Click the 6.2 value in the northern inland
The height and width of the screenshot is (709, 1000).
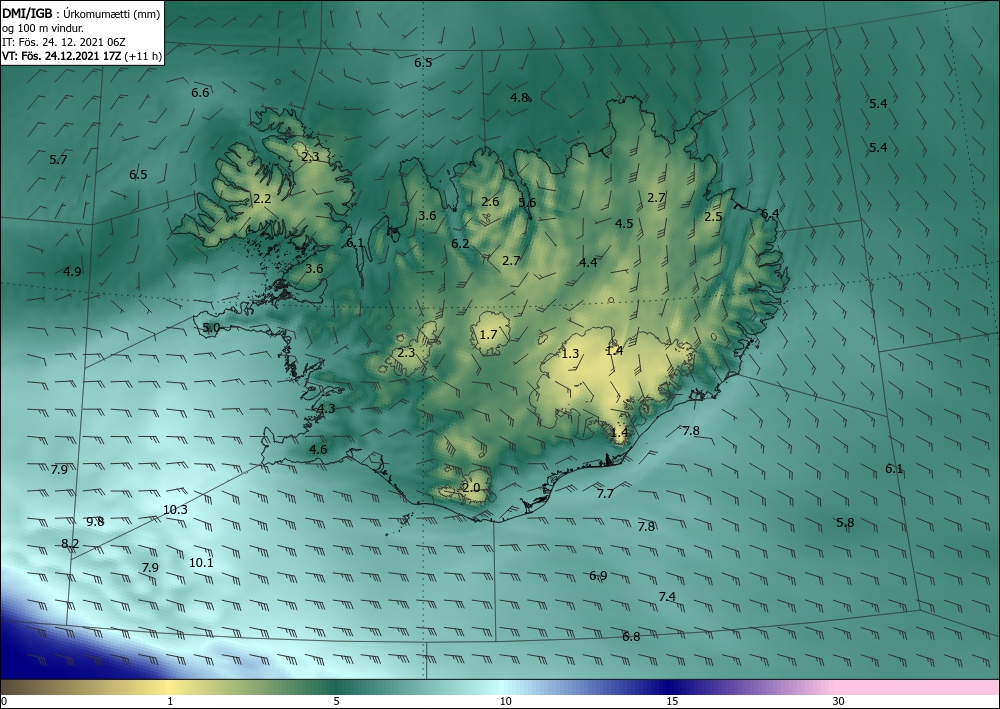point(460,244)
